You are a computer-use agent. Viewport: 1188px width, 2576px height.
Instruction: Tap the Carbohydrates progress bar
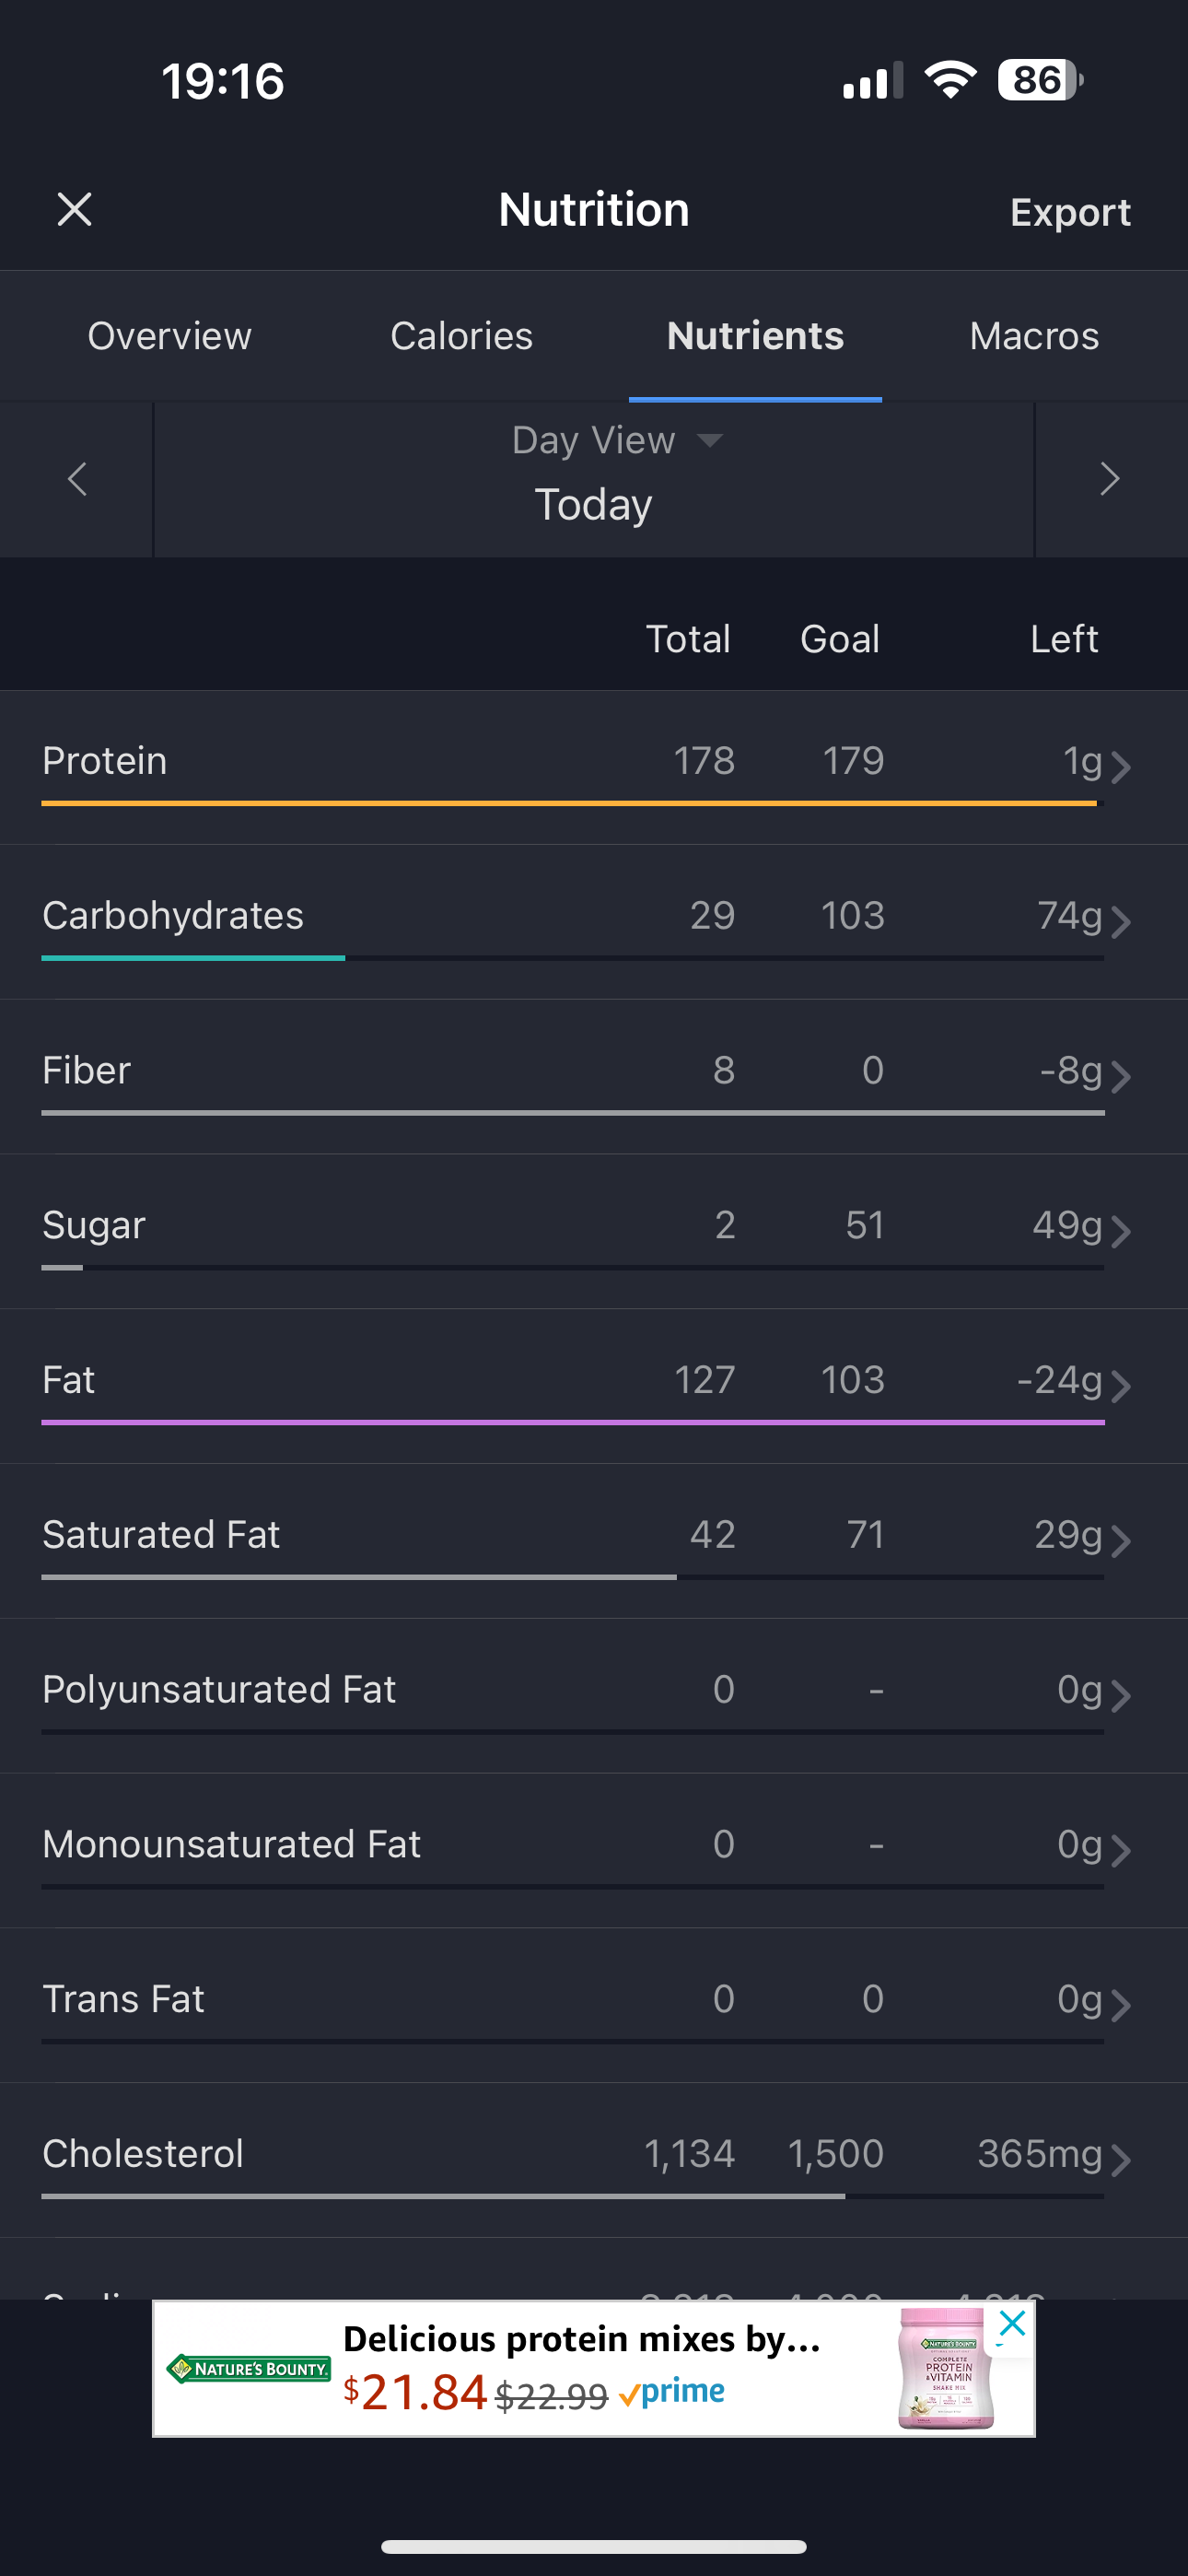pos(572,958)
